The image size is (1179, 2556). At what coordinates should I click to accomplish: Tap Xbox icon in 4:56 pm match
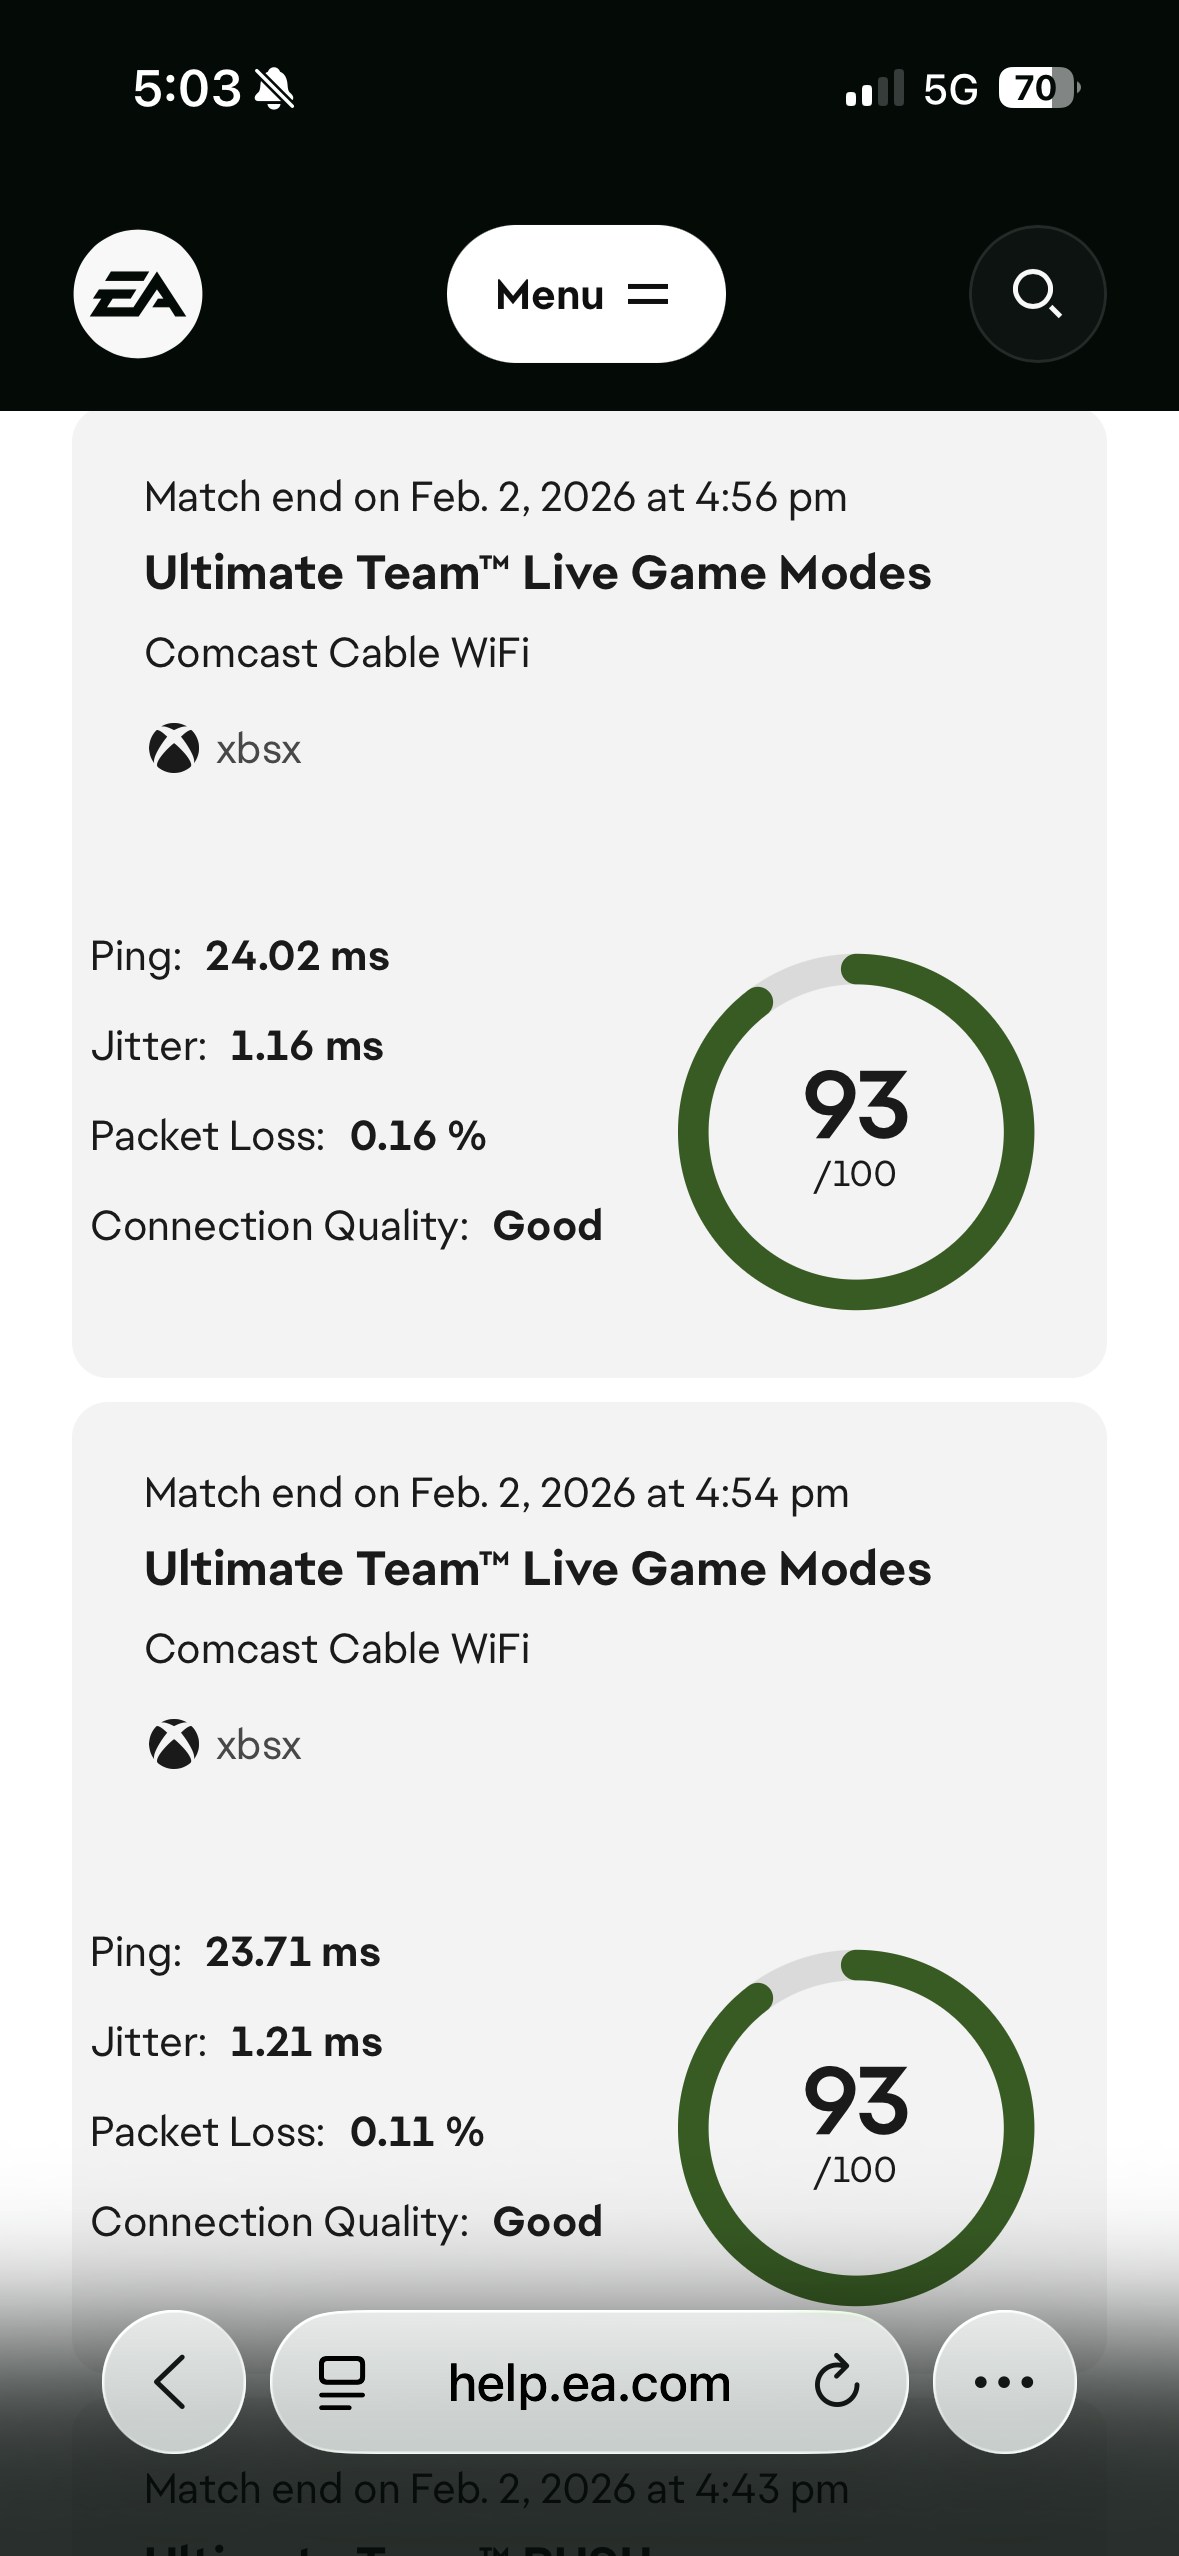point(174,749)
